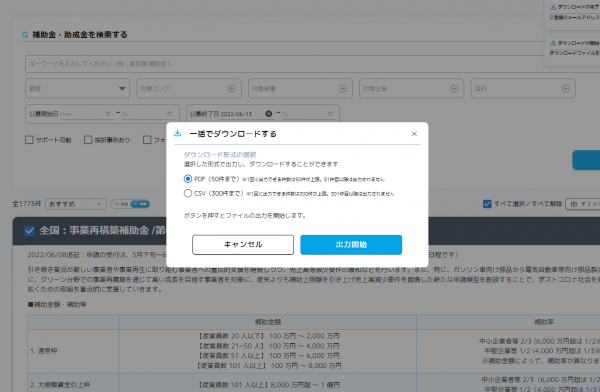Click the plus icon in 対象業種 field
The image size is (600, 392).
pos(343,88)
